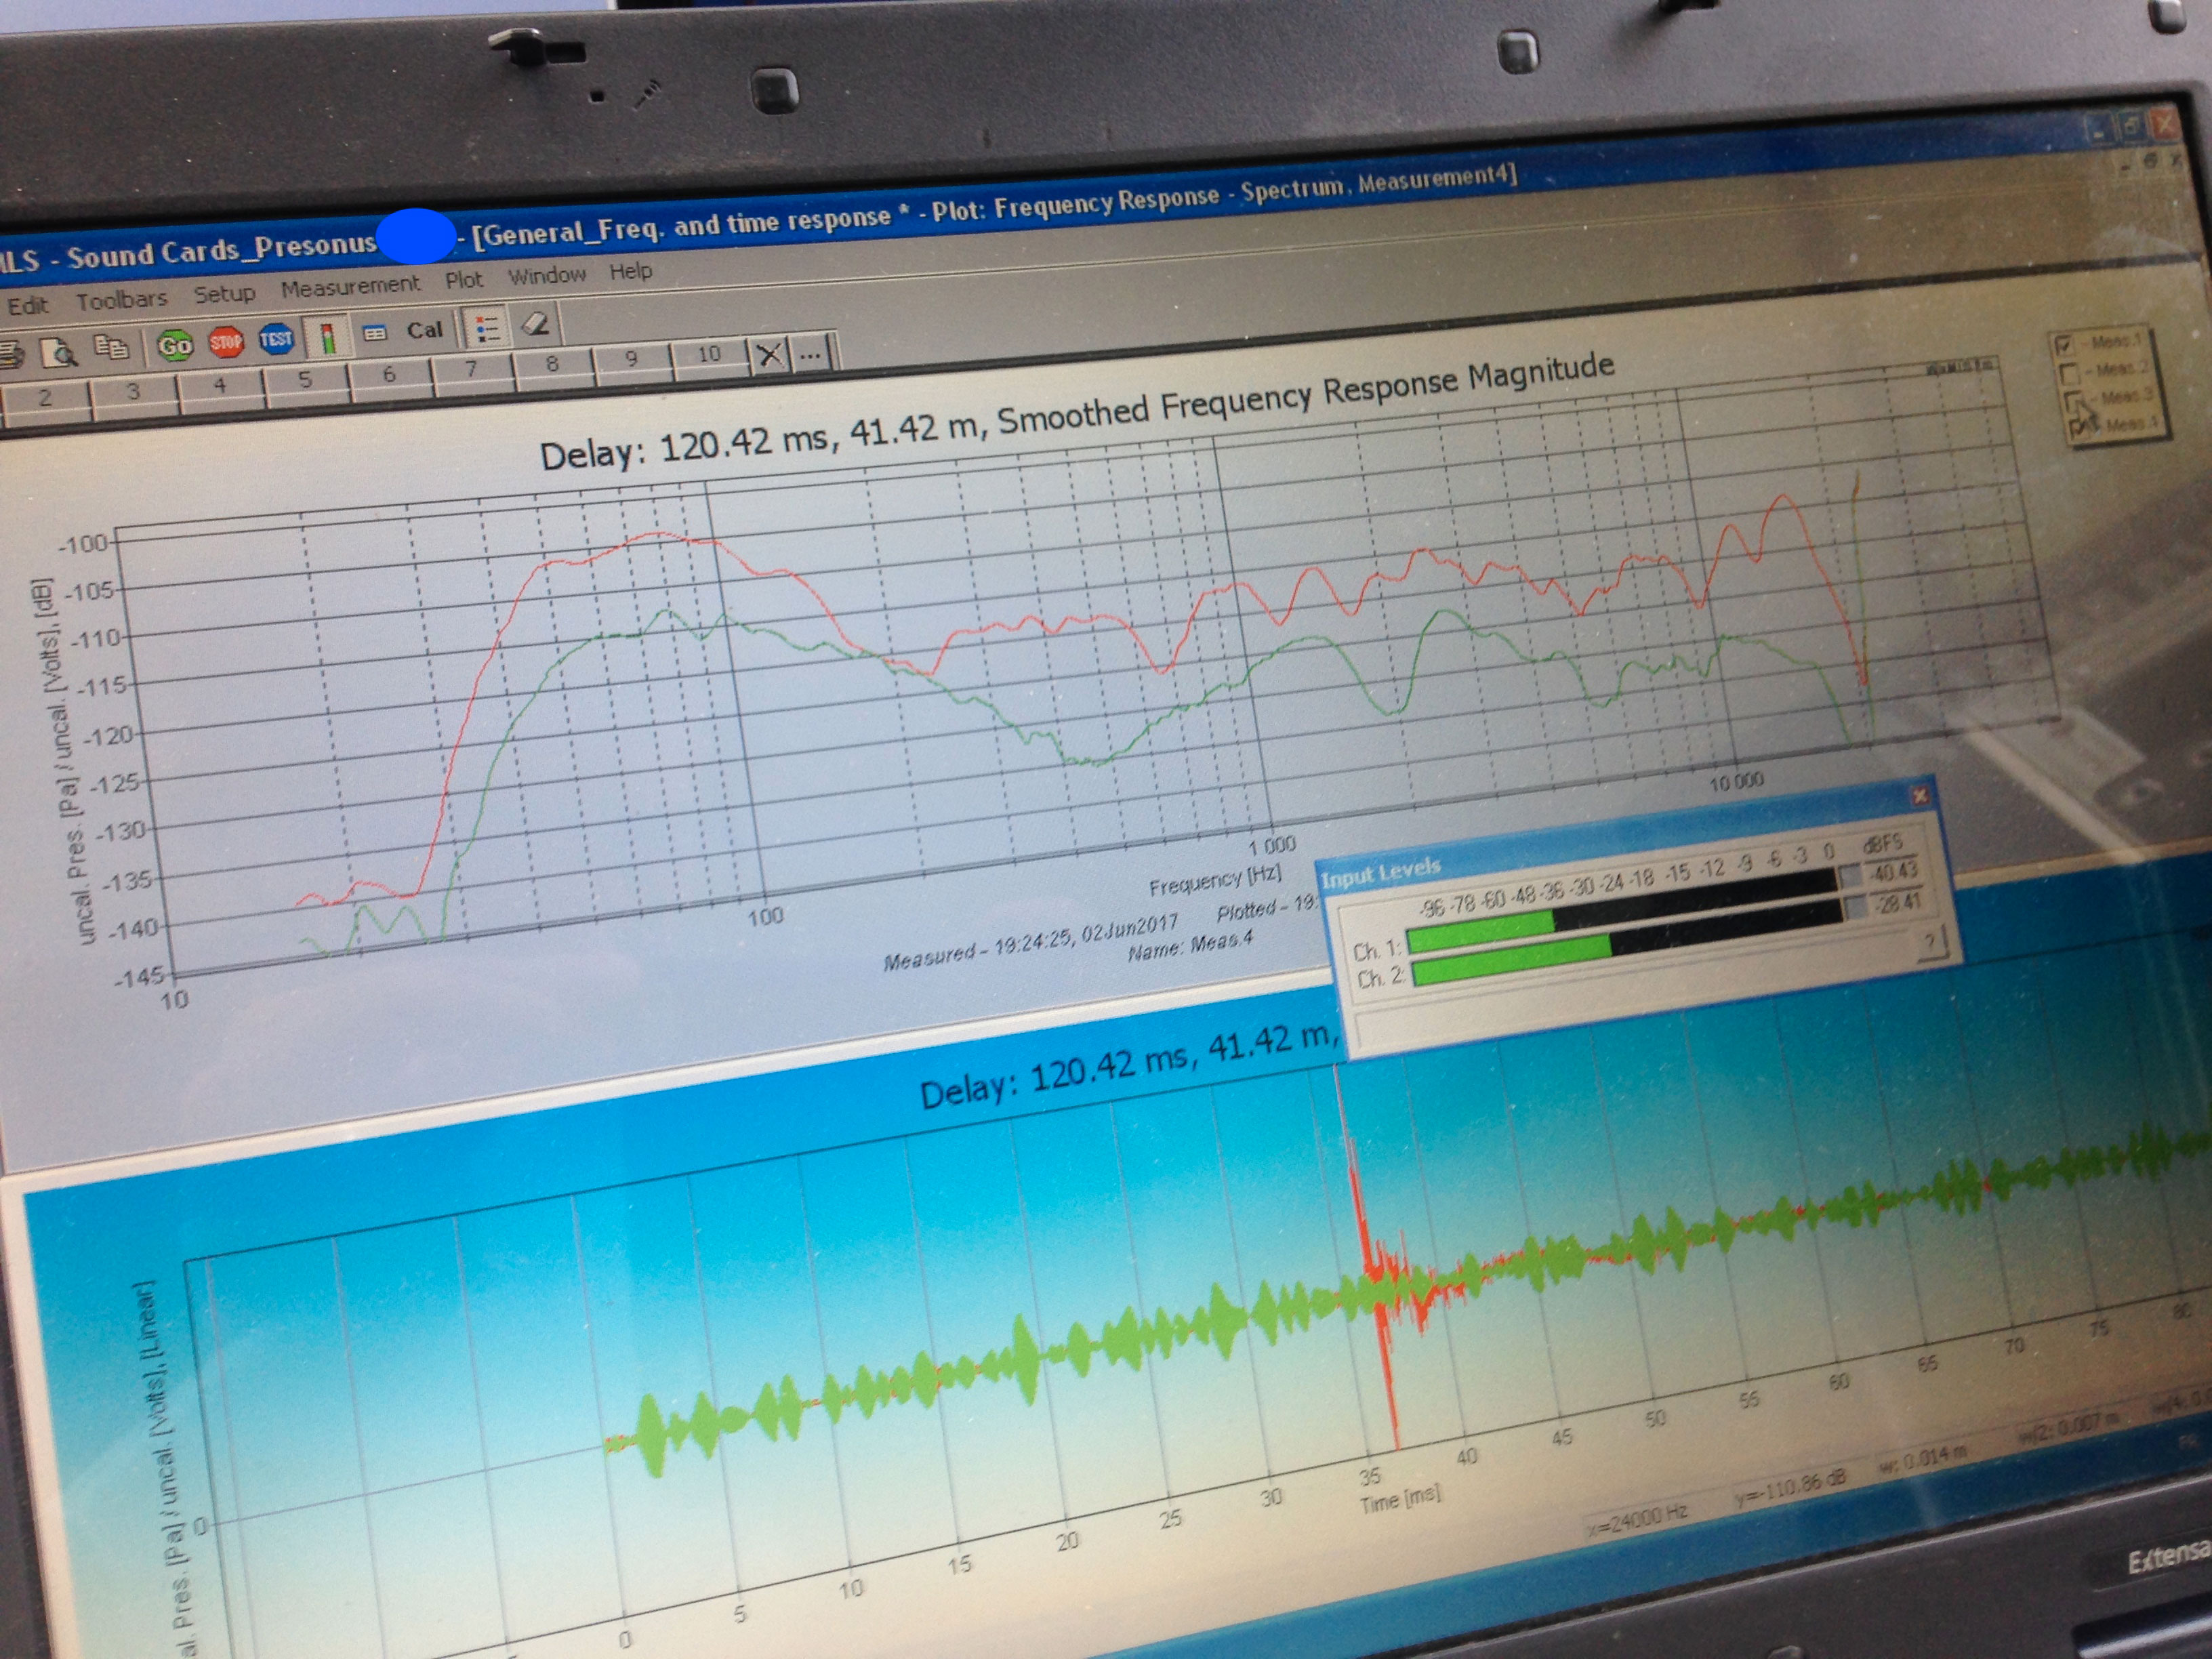Open the settings table icon beside Cal
2212x1659 pixels.
pyautogui.click(x=375, y=334)
